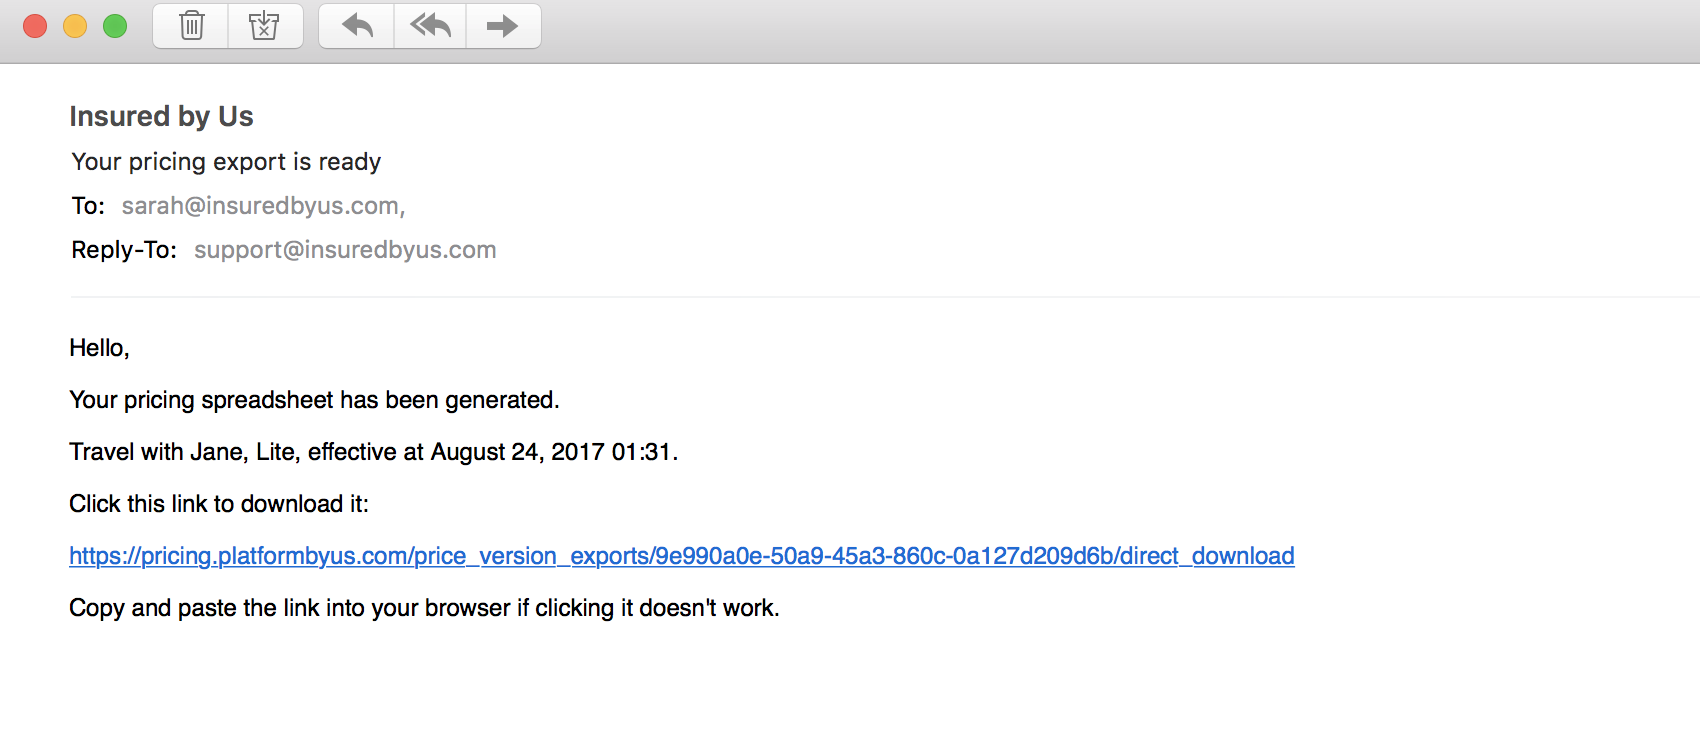This screenshot has height=730, width=1700.
Task: Click the Copy and paste the link sentence
Action: (x=424, y=608)
